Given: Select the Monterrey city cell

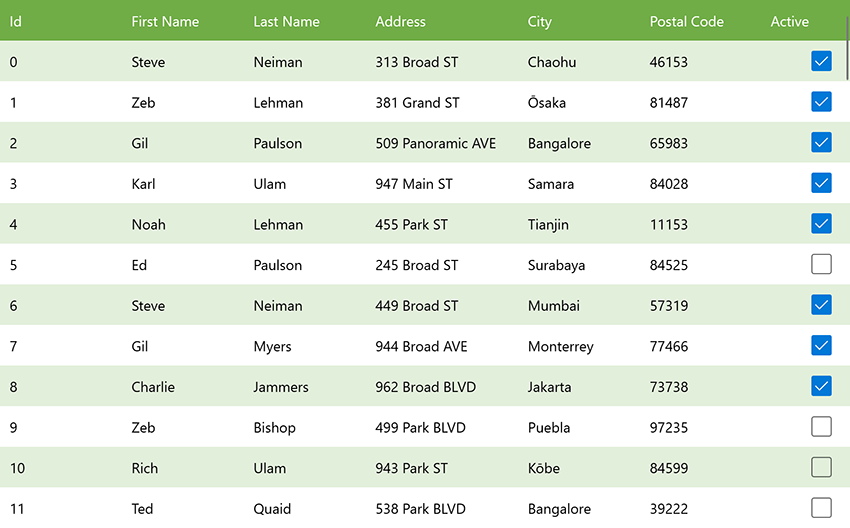Looking at the screenshot, I should coord(560,346).
